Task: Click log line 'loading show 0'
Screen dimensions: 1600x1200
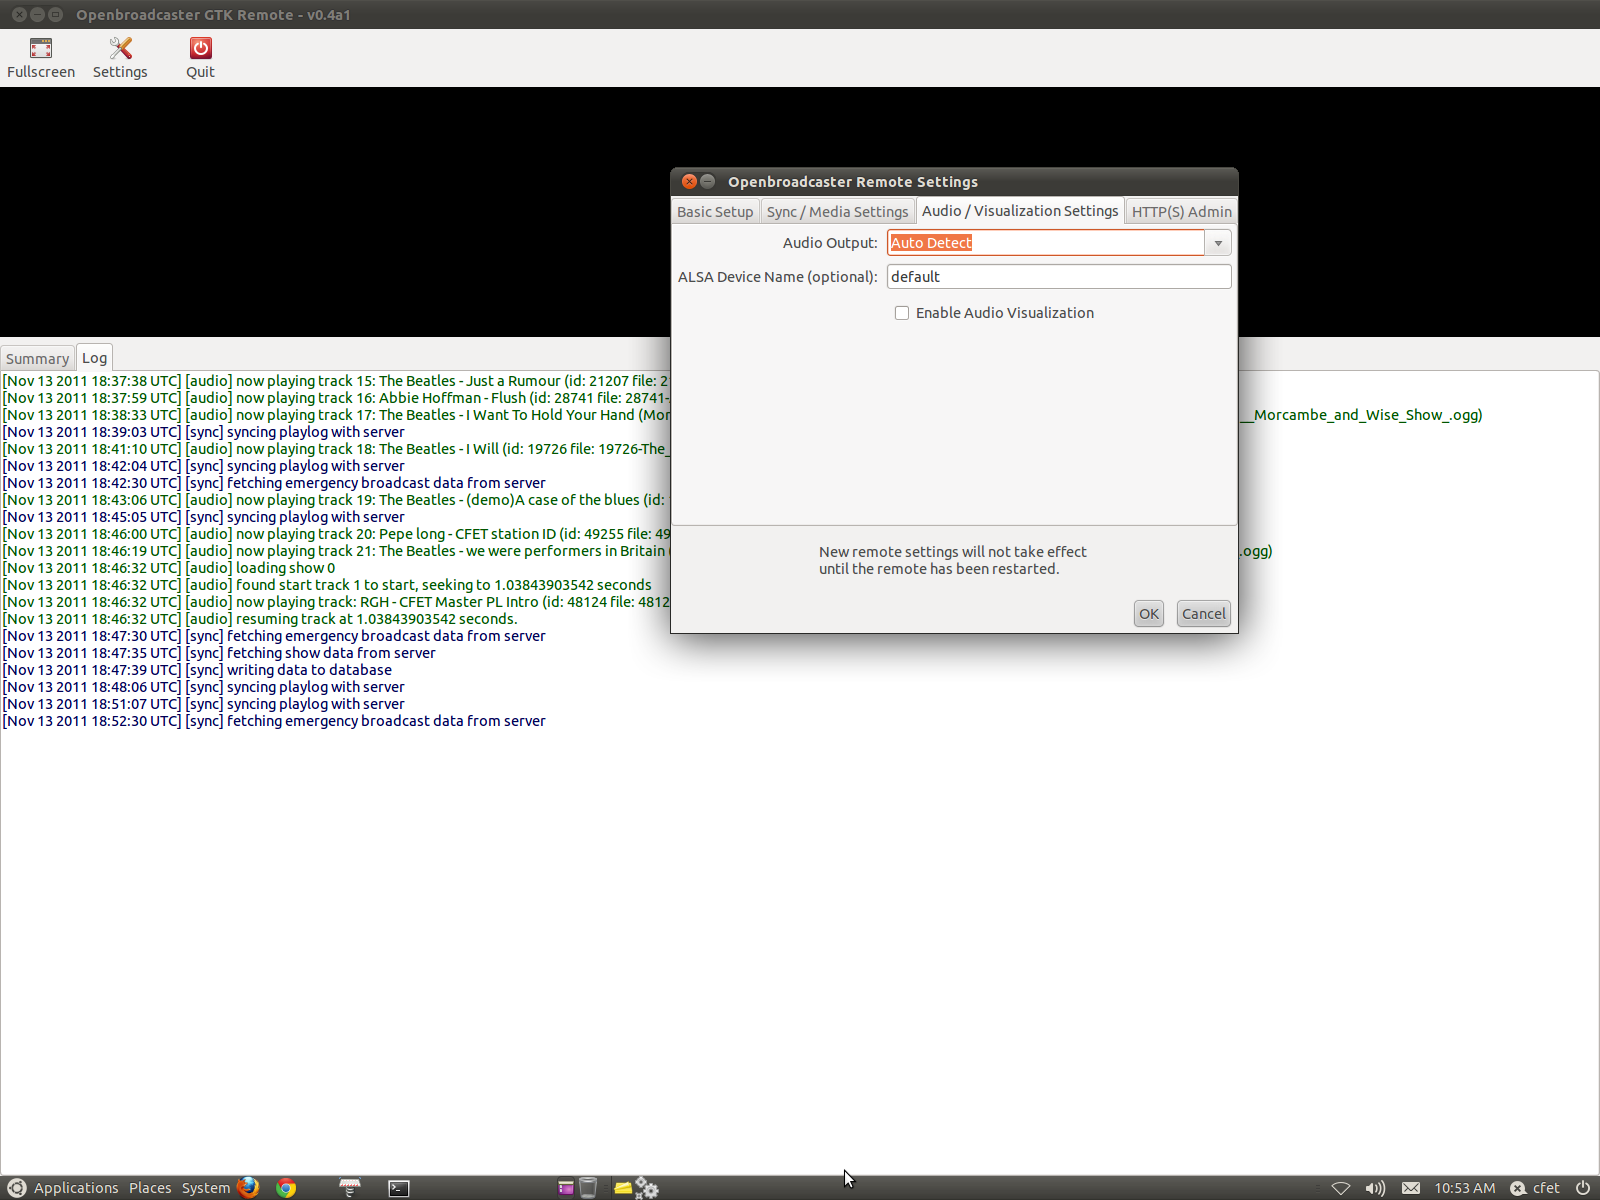Action: [169, 568]
